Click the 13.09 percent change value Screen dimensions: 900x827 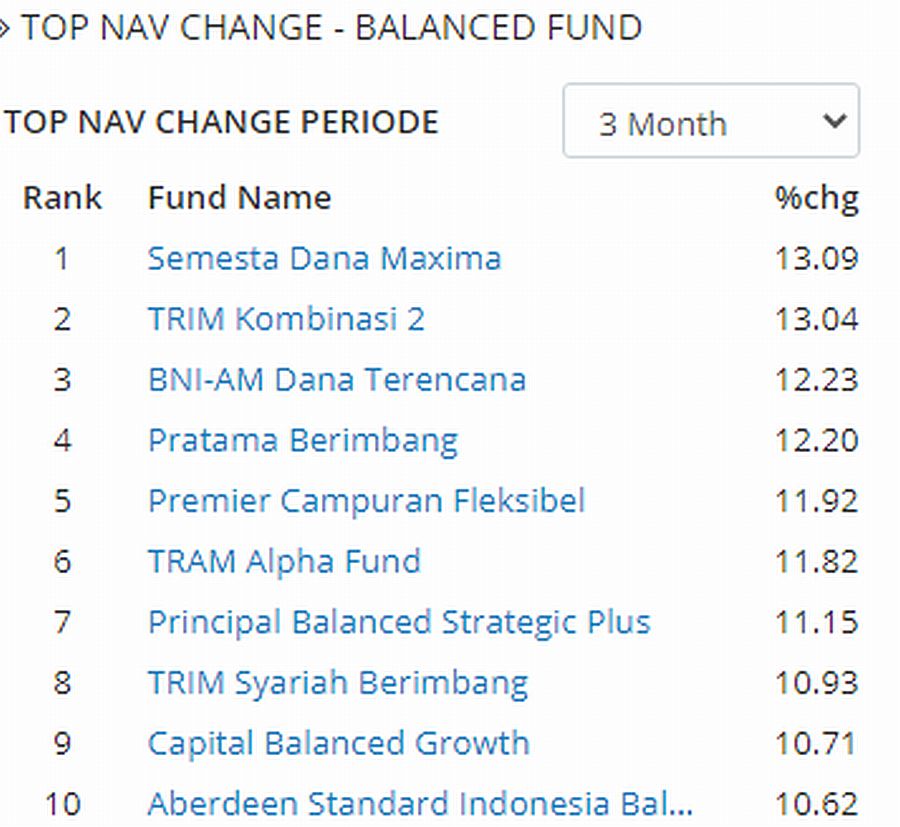pyautogui.click(x=816, y=258)
